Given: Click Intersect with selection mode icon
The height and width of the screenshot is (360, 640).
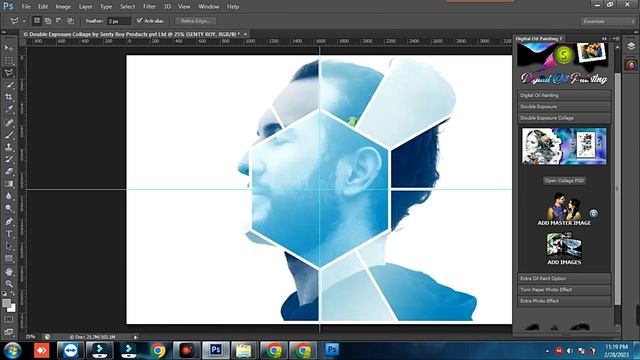Looking at the screenshot, I should pos(71,20).
